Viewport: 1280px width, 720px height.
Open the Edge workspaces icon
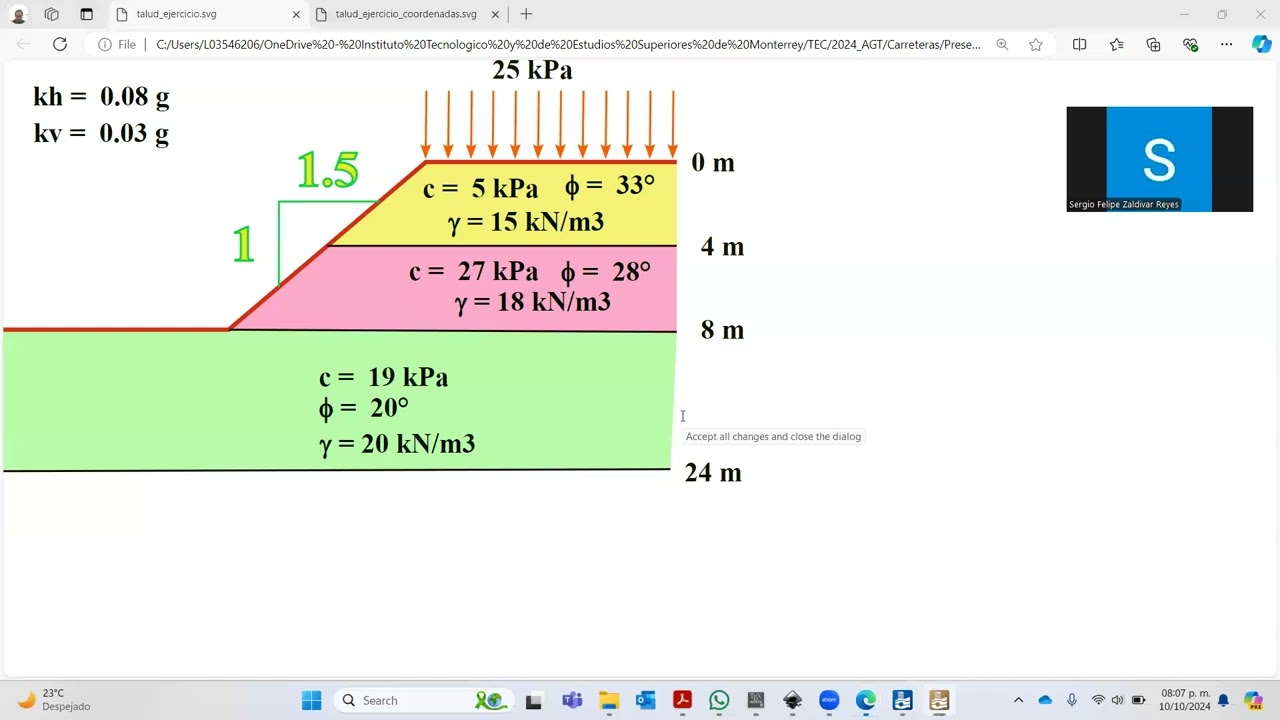pyautogui.click(x=52, y=15)
